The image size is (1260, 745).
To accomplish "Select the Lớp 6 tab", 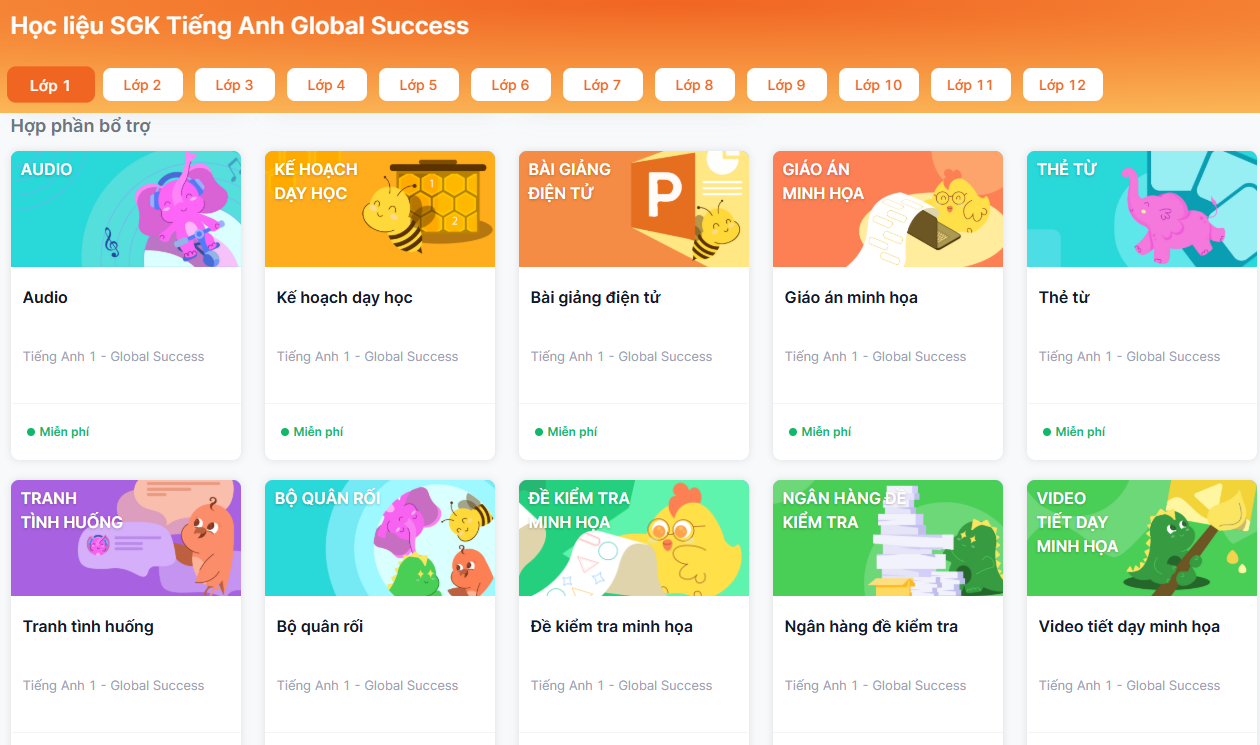I will (511, 85).
